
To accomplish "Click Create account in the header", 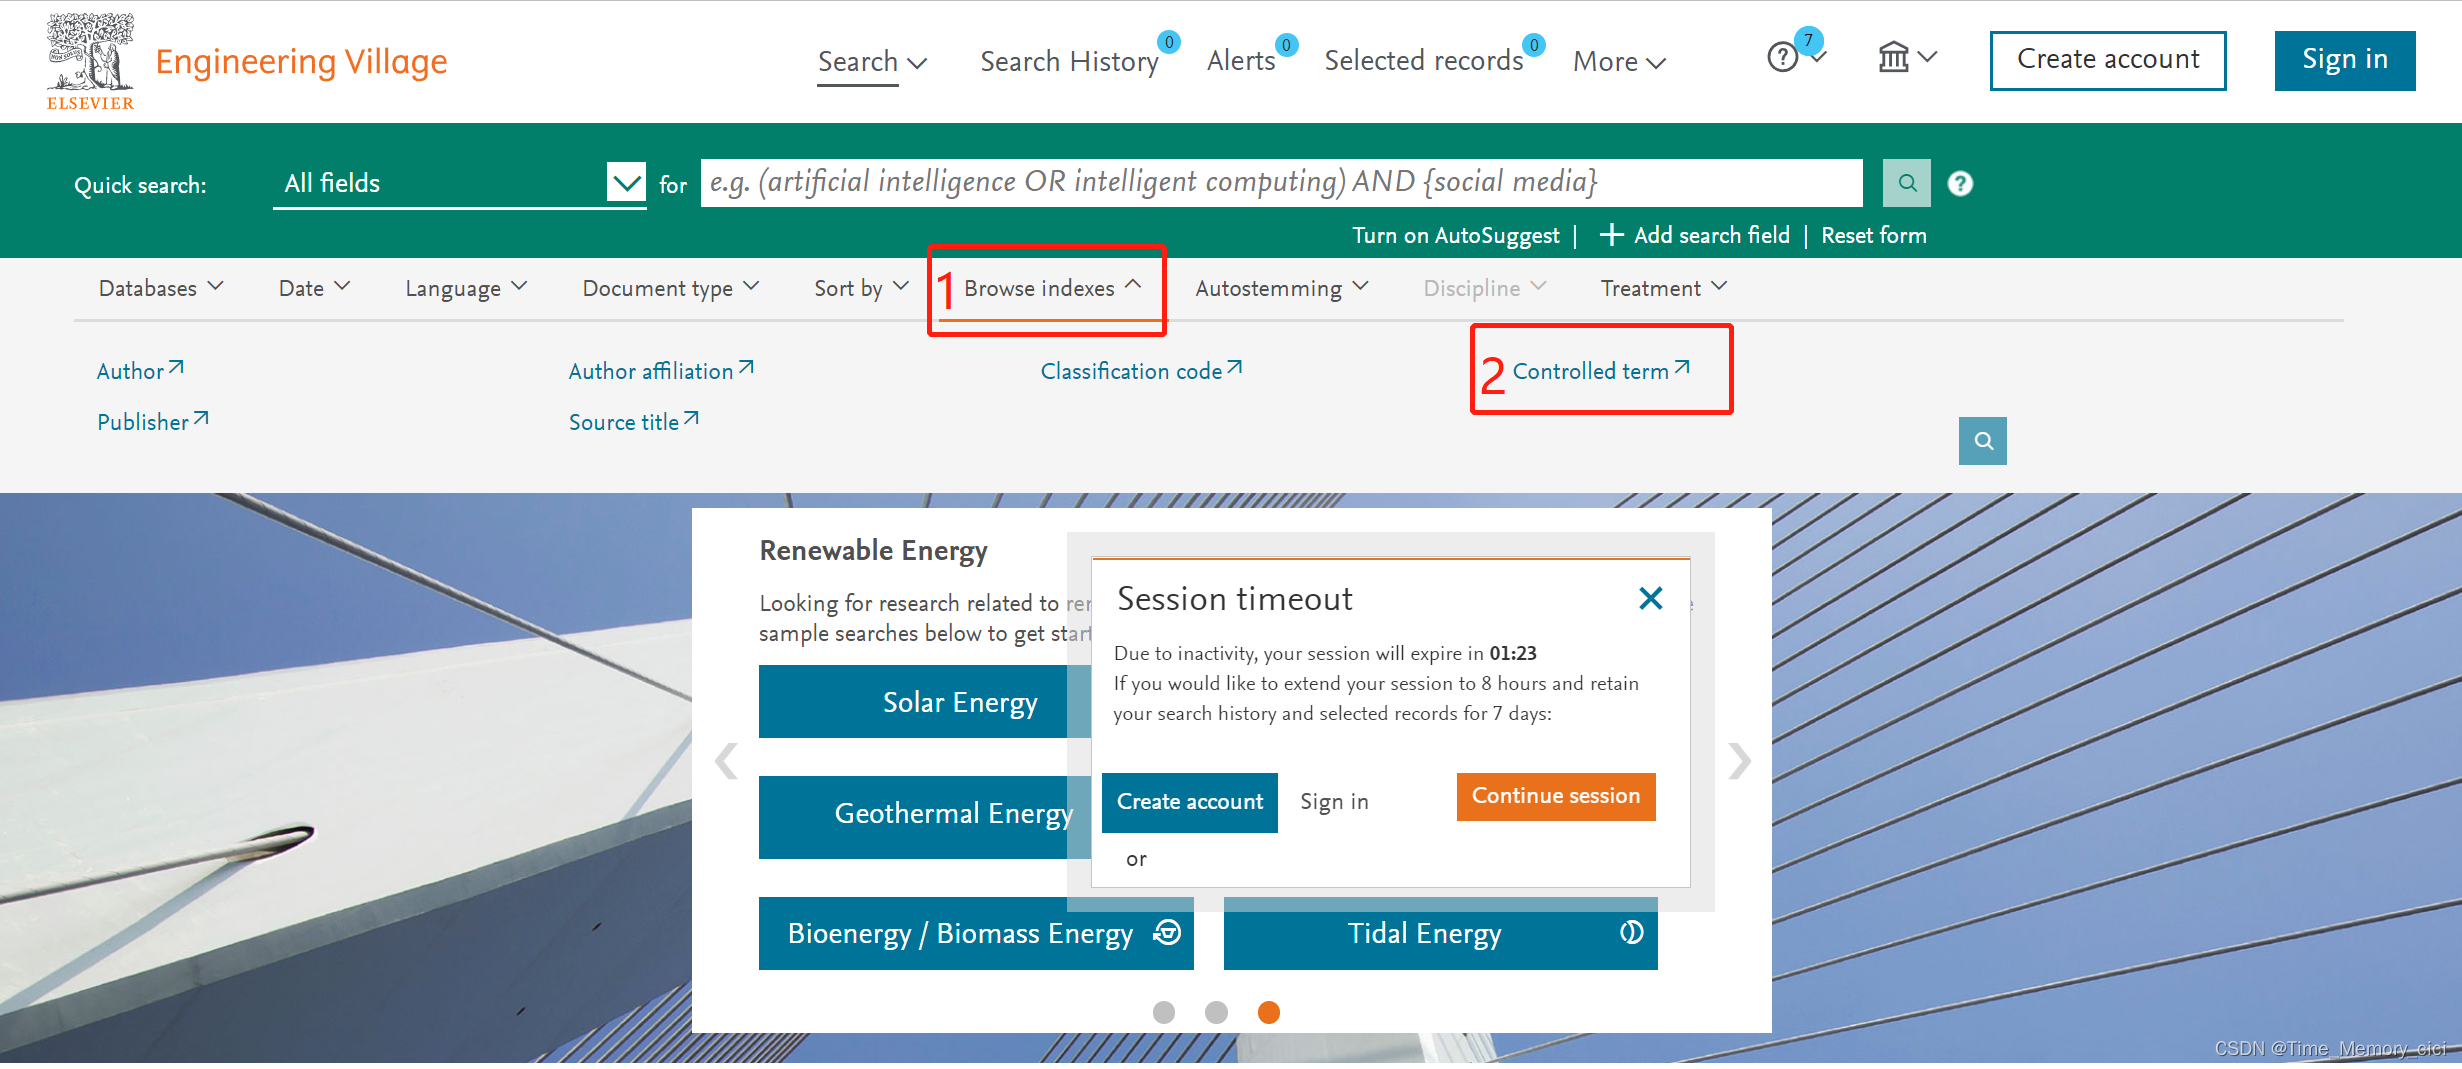I will pos(2108,60).
